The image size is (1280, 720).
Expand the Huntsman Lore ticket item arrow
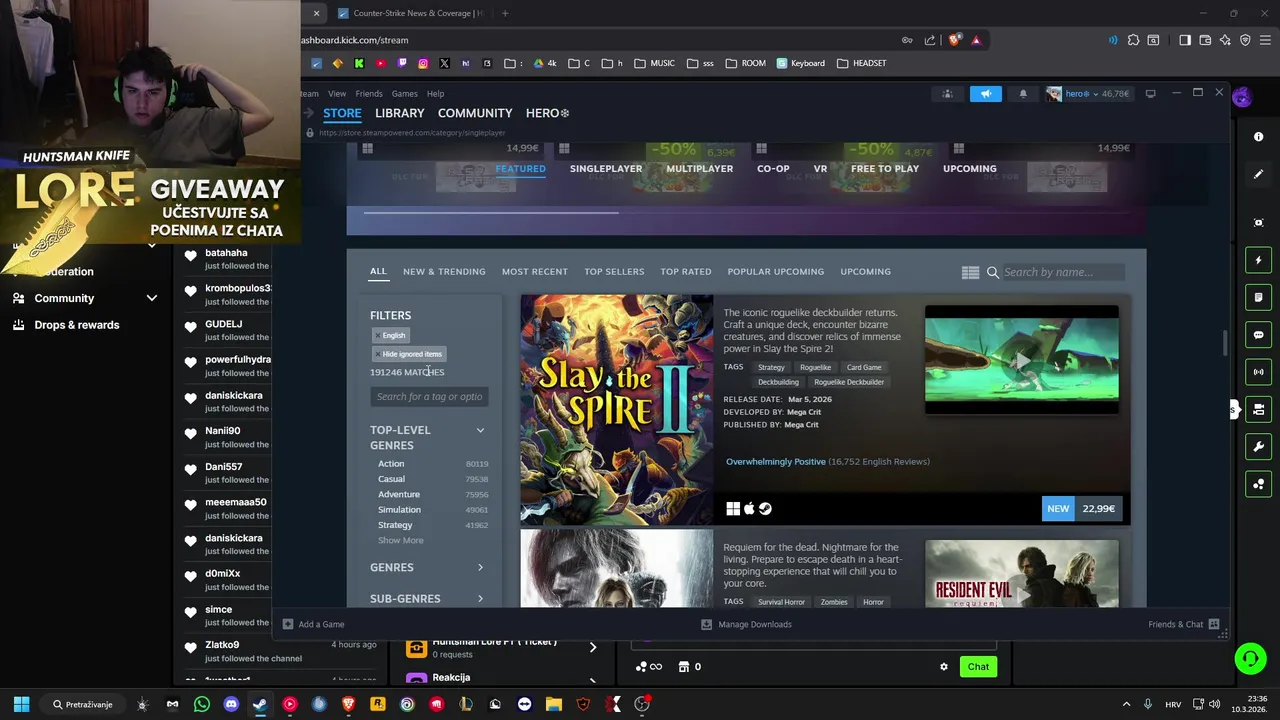coord(592,647)
